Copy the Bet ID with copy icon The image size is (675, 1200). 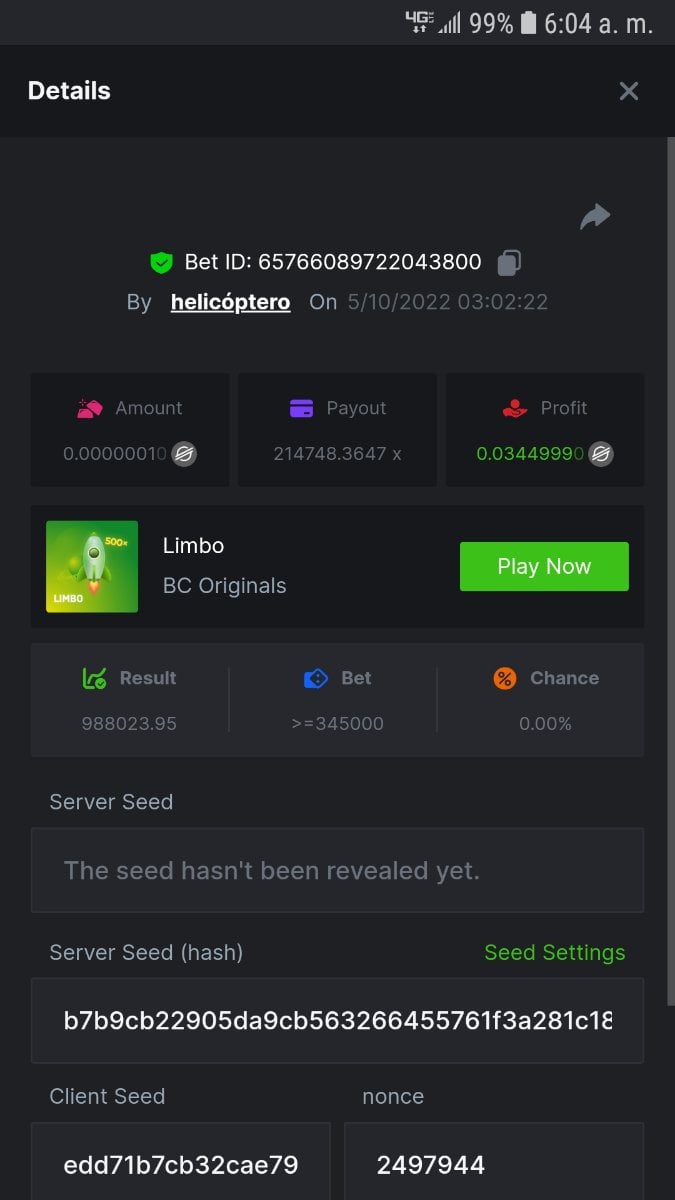509,263
